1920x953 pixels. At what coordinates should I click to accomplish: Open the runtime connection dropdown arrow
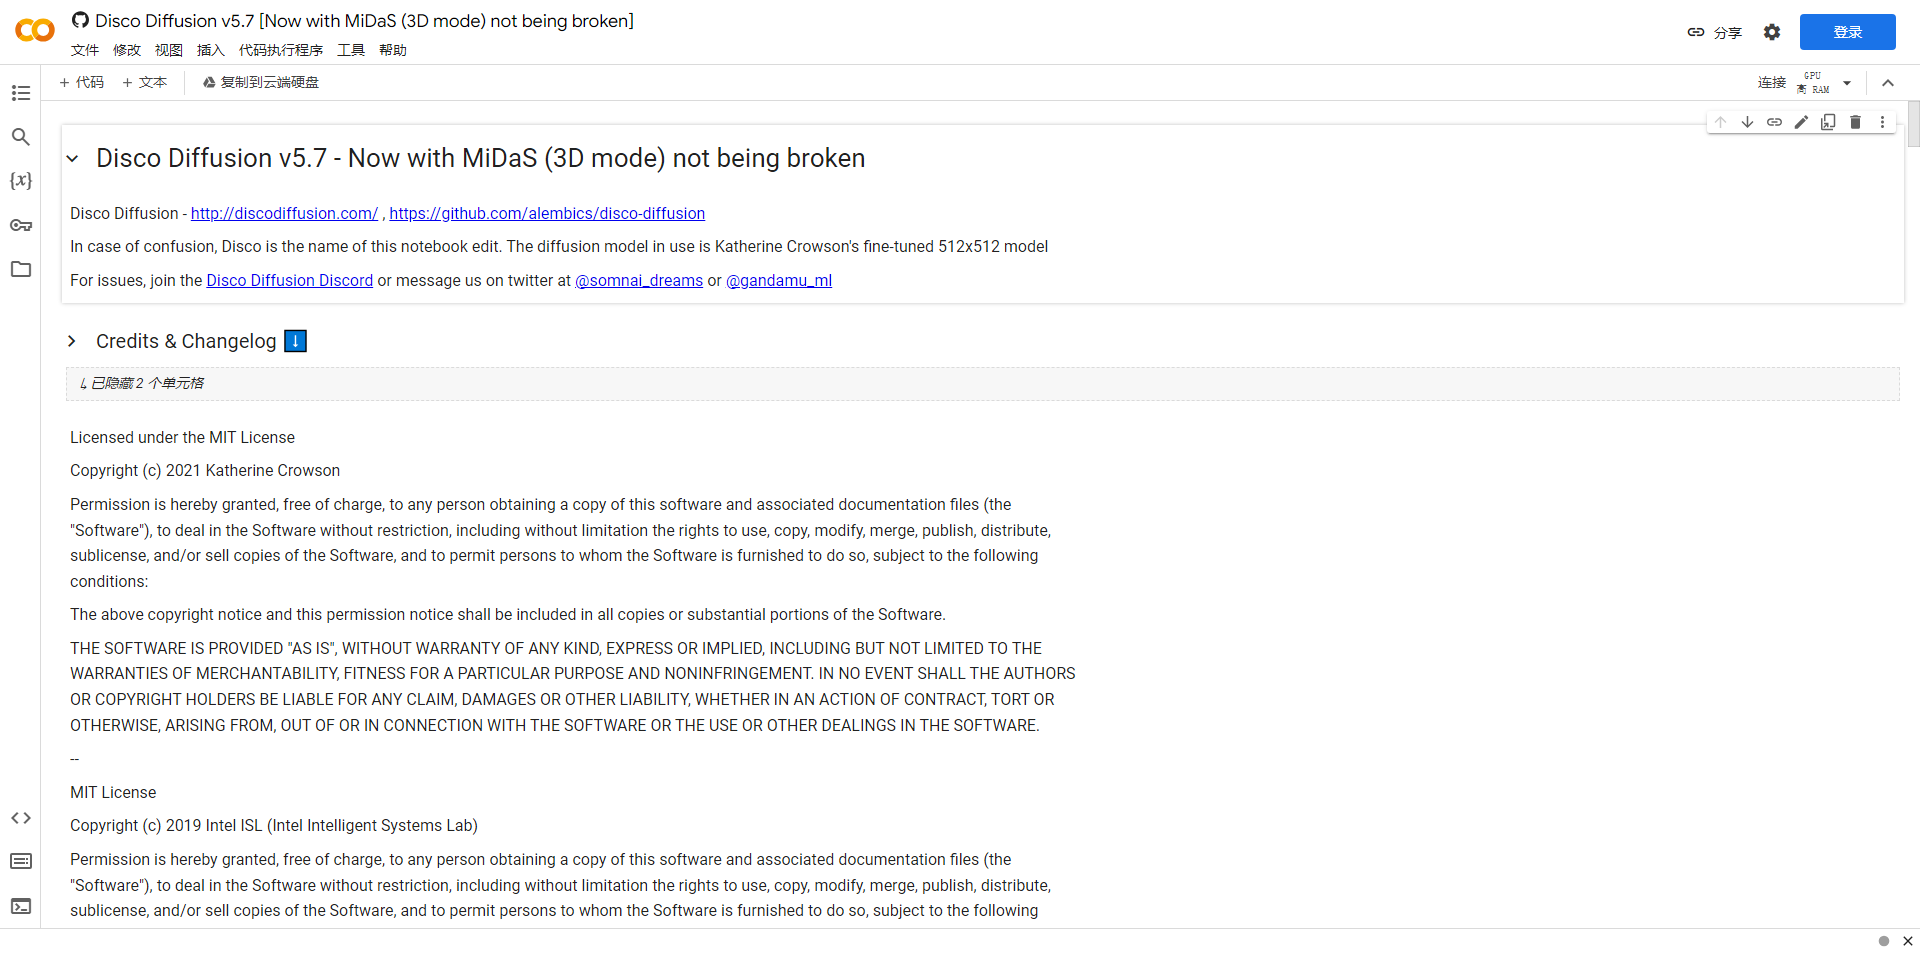(1847, 83)
